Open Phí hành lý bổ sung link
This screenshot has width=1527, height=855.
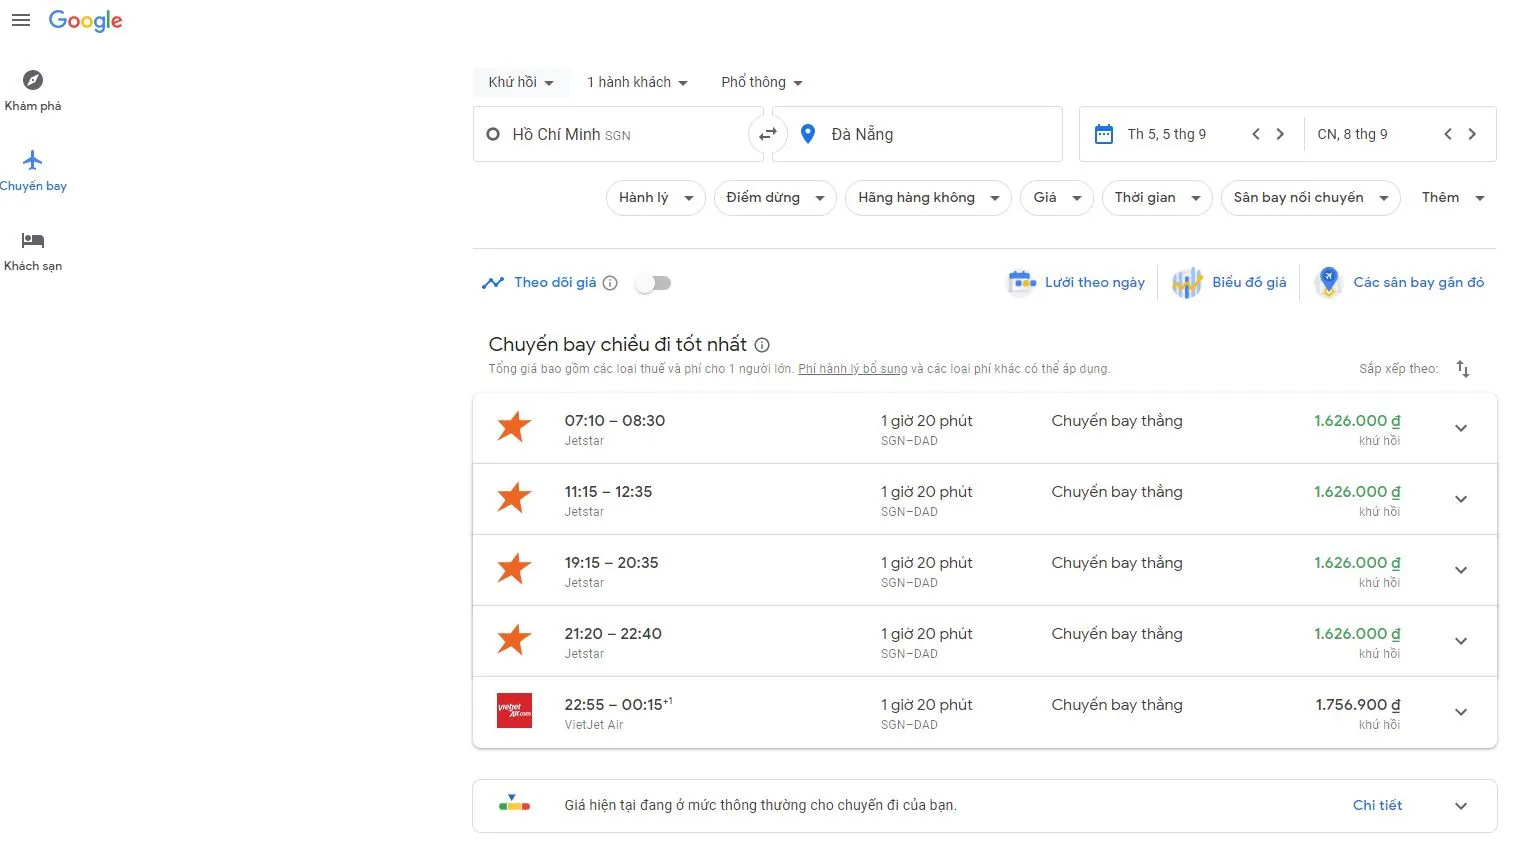coord(853,369)
